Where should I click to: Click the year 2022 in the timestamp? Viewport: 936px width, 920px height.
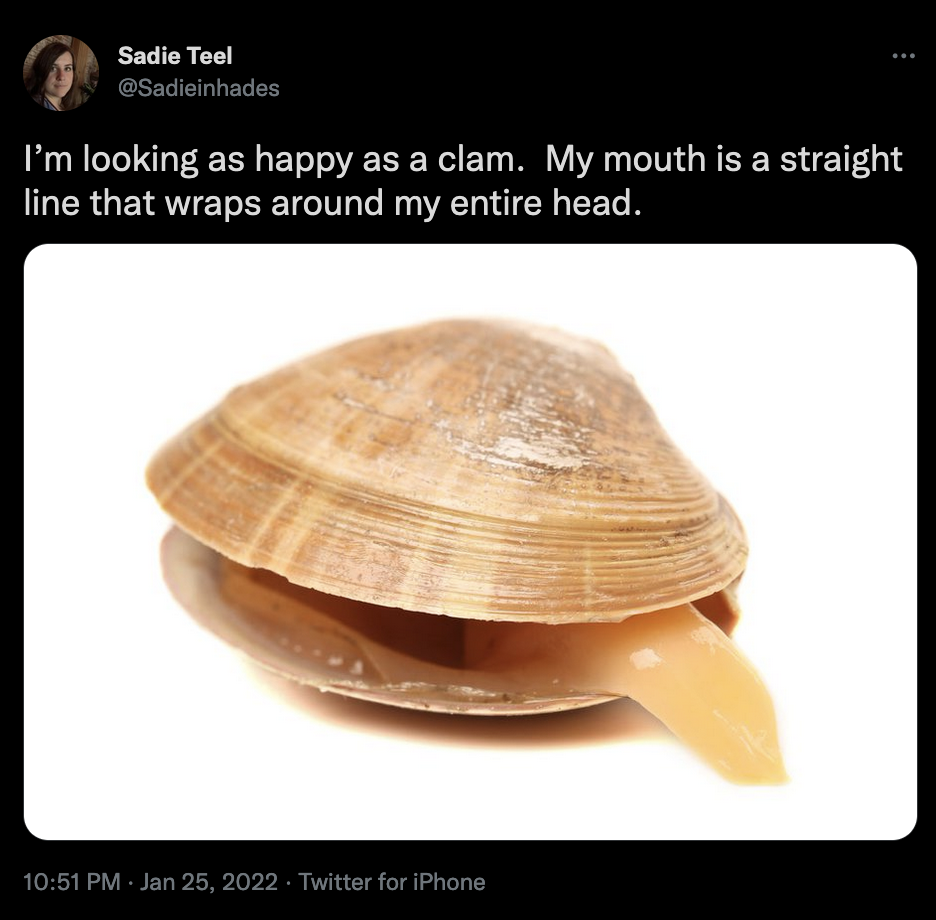tap(250, 882)
